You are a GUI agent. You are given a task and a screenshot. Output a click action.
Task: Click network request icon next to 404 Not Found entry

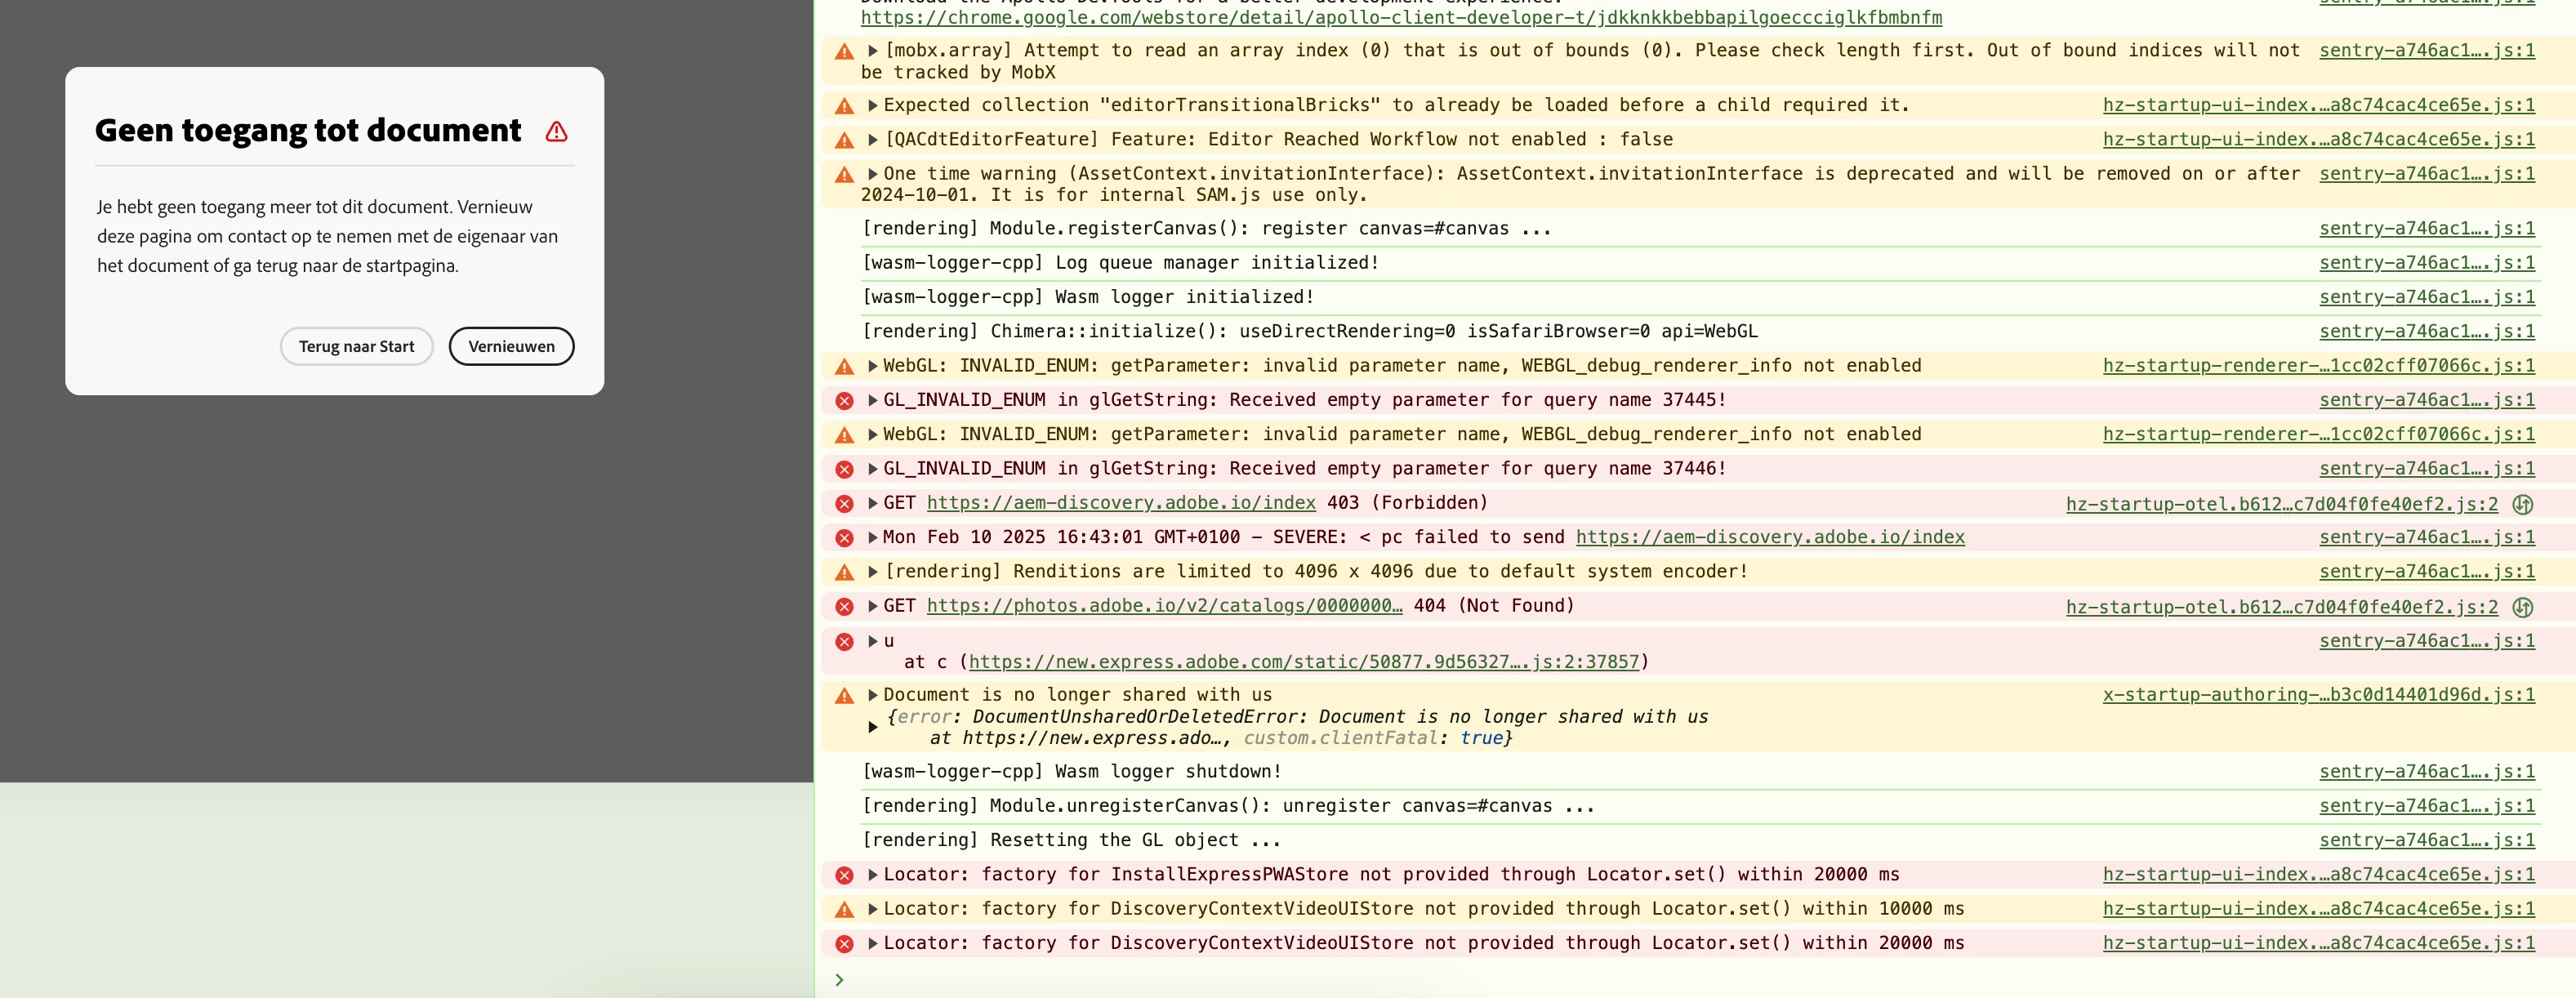coord(2522,607)
